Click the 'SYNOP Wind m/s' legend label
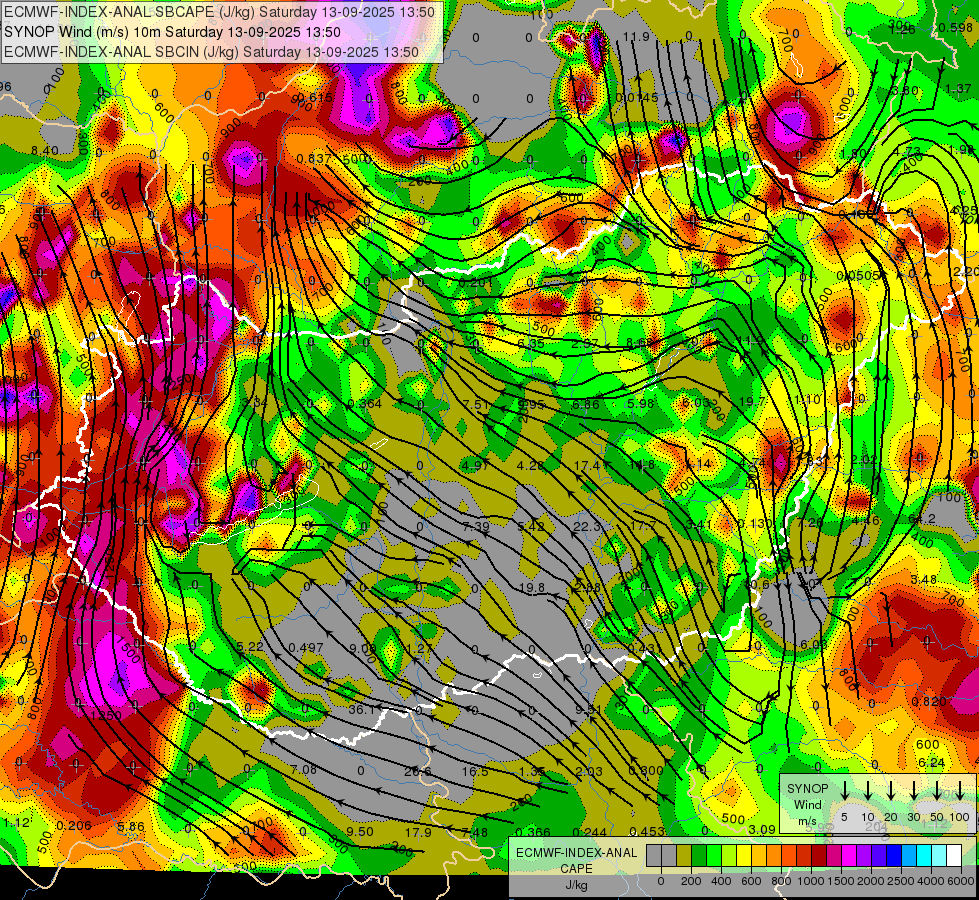The height and width of the screenshot is (900, 979). 807,805
